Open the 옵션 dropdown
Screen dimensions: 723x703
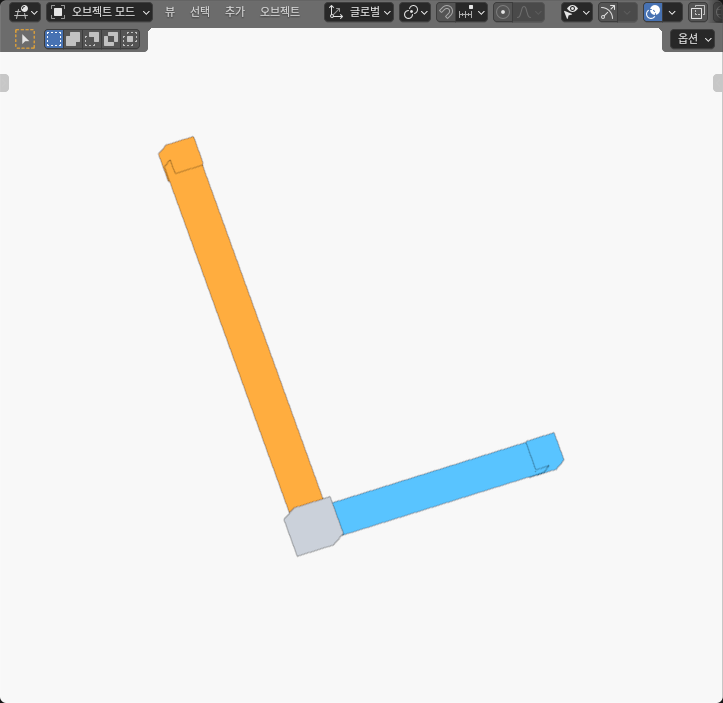click(693, 39)
